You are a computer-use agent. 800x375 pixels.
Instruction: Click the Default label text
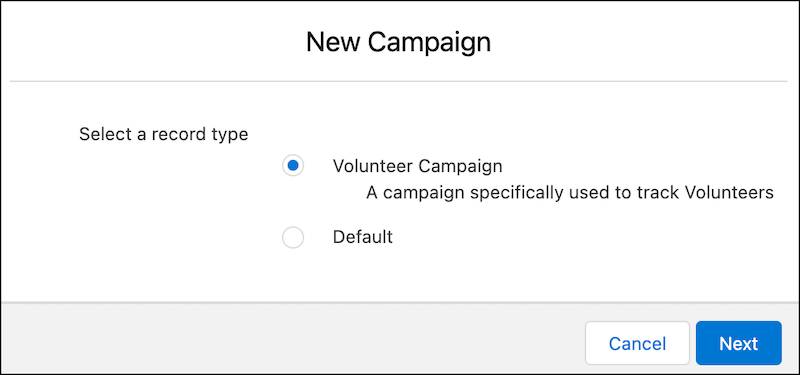(363, 237)
